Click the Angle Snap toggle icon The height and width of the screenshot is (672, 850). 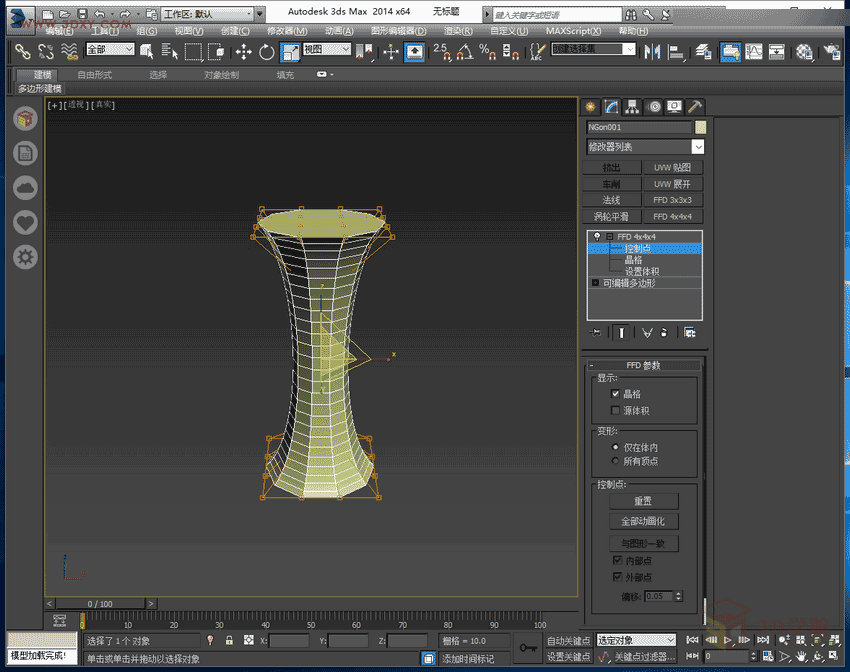(x=463, y=51)
